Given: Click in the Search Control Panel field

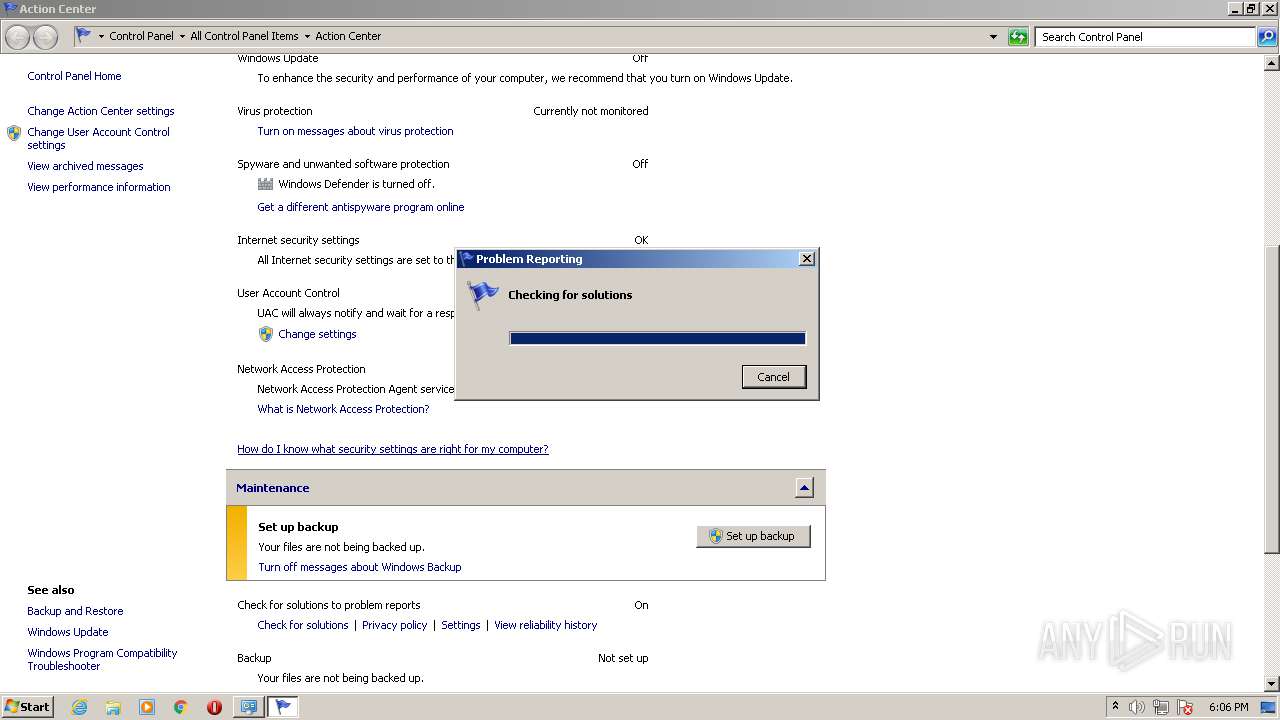Looking at the screenshot, I should click(1145, 37).
